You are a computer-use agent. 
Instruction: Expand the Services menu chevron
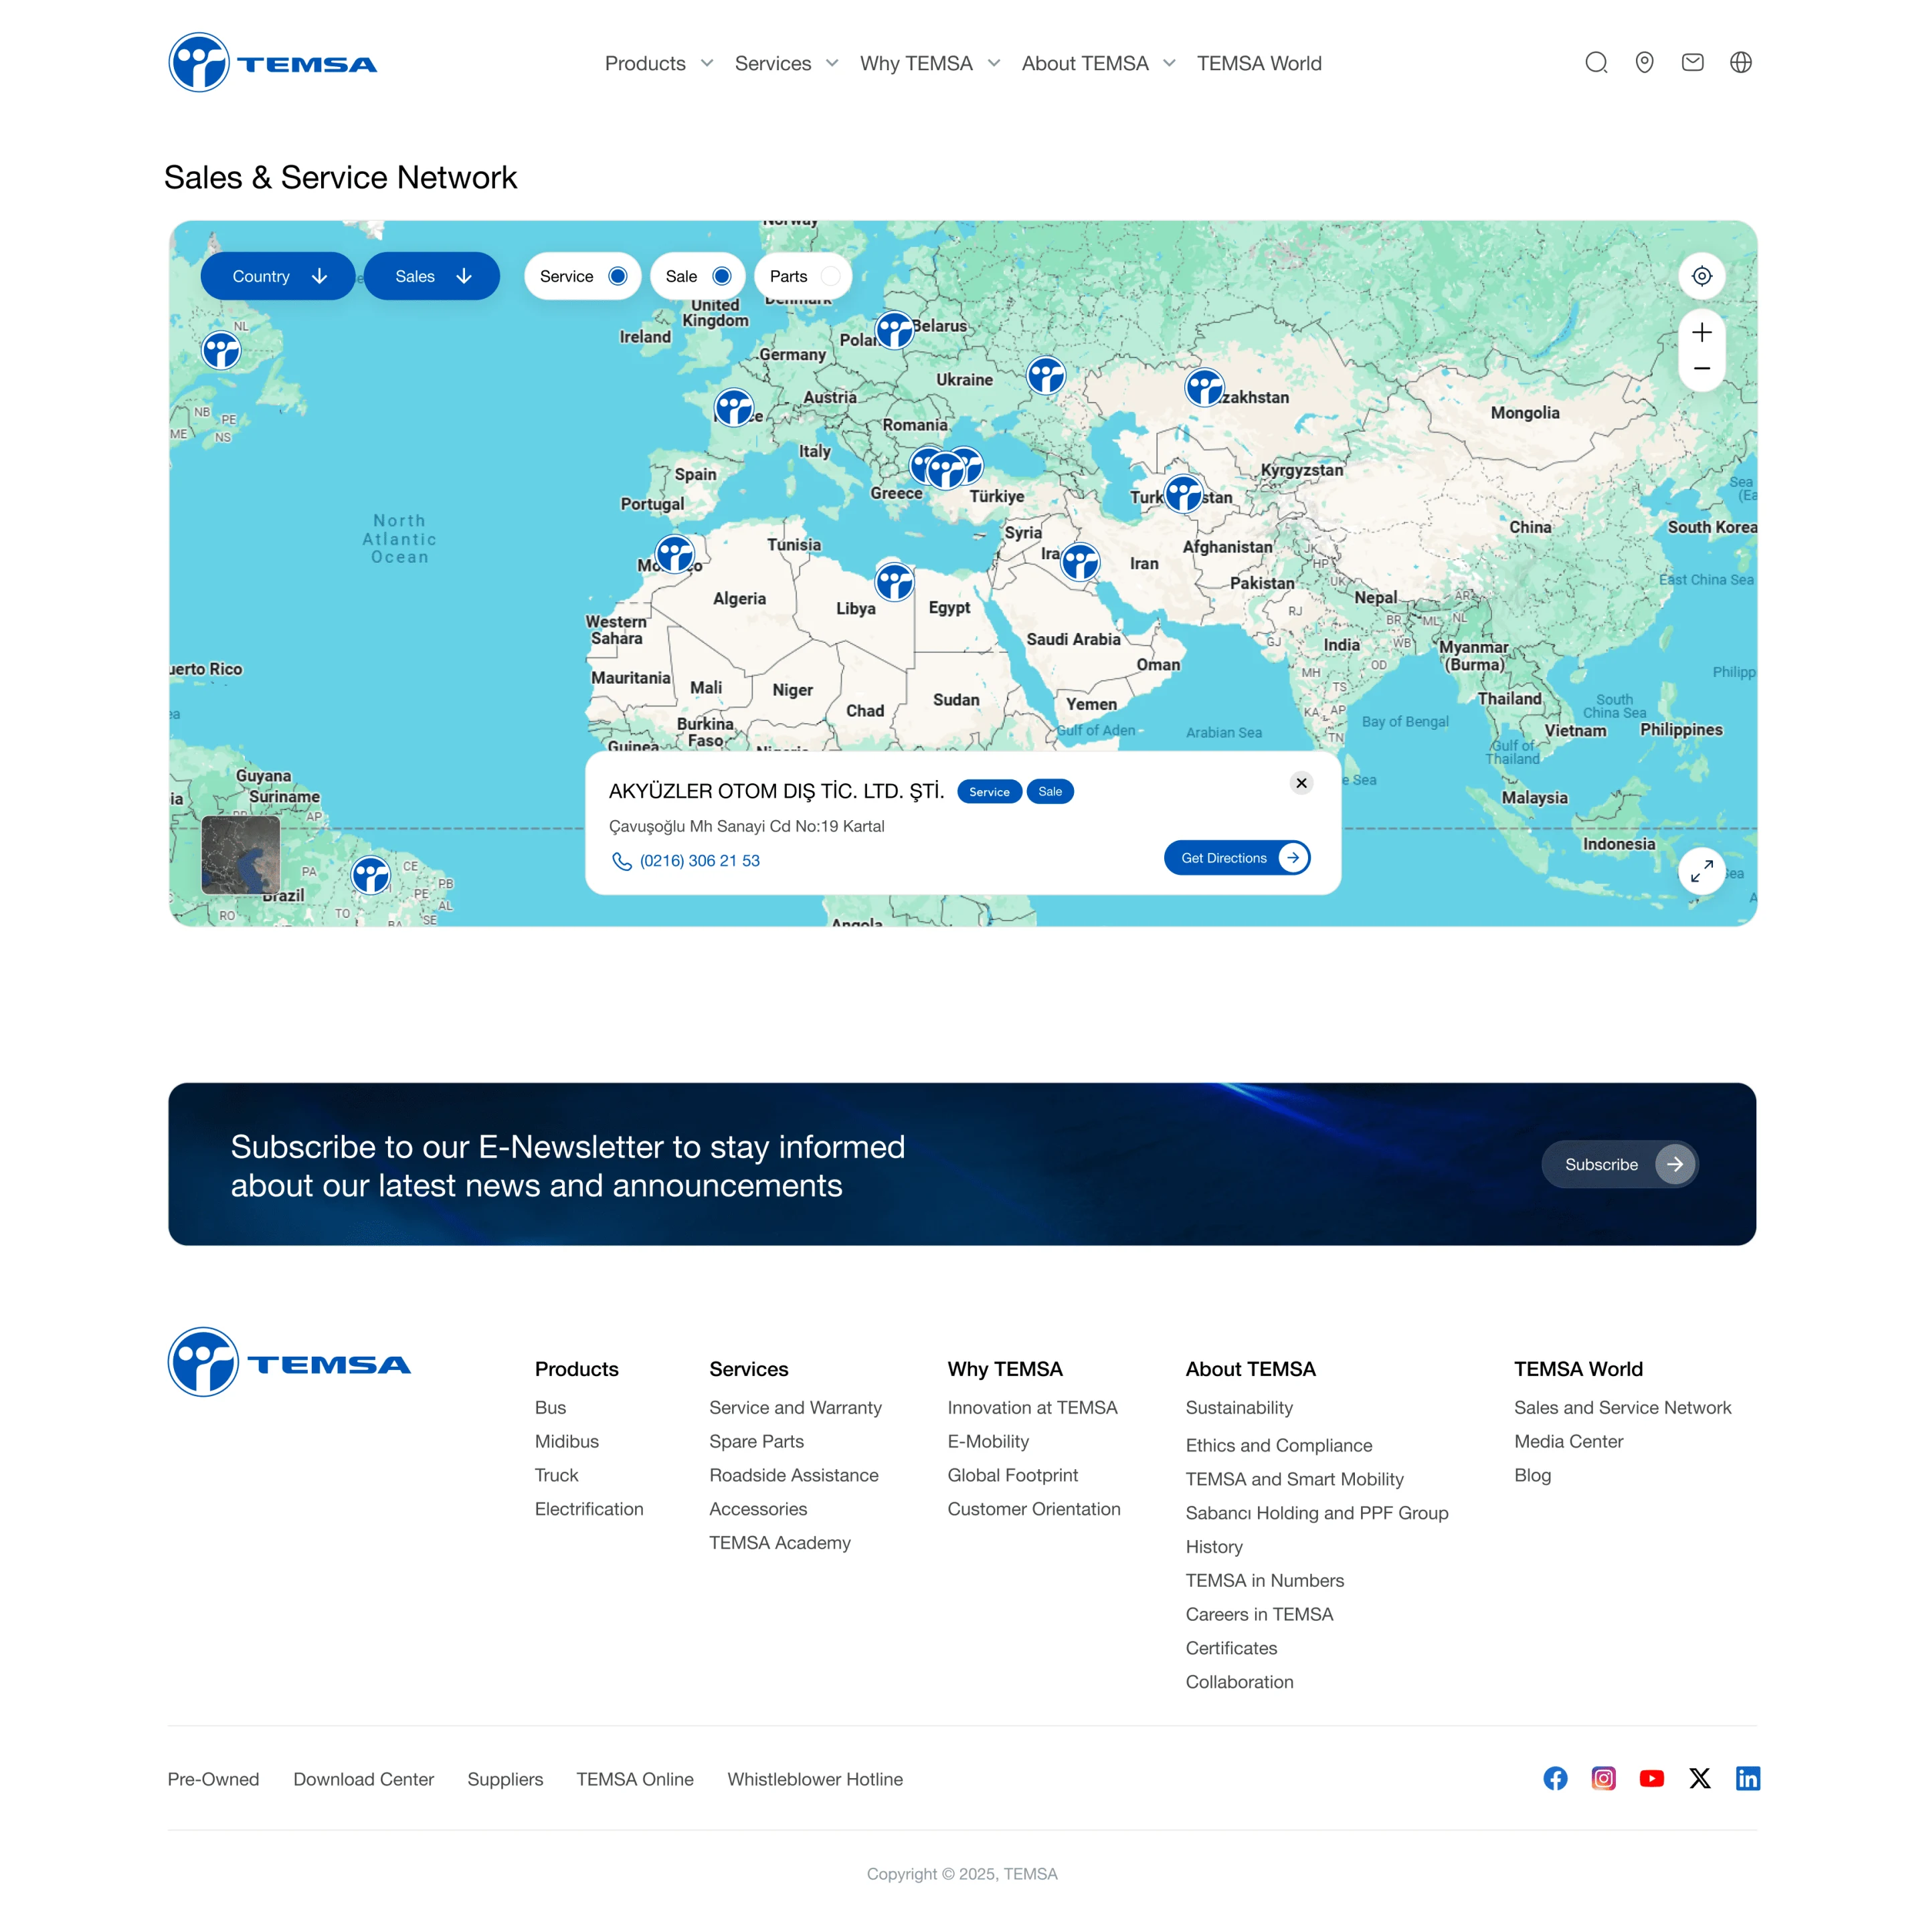pyautogui.click(x=832, y=63)
